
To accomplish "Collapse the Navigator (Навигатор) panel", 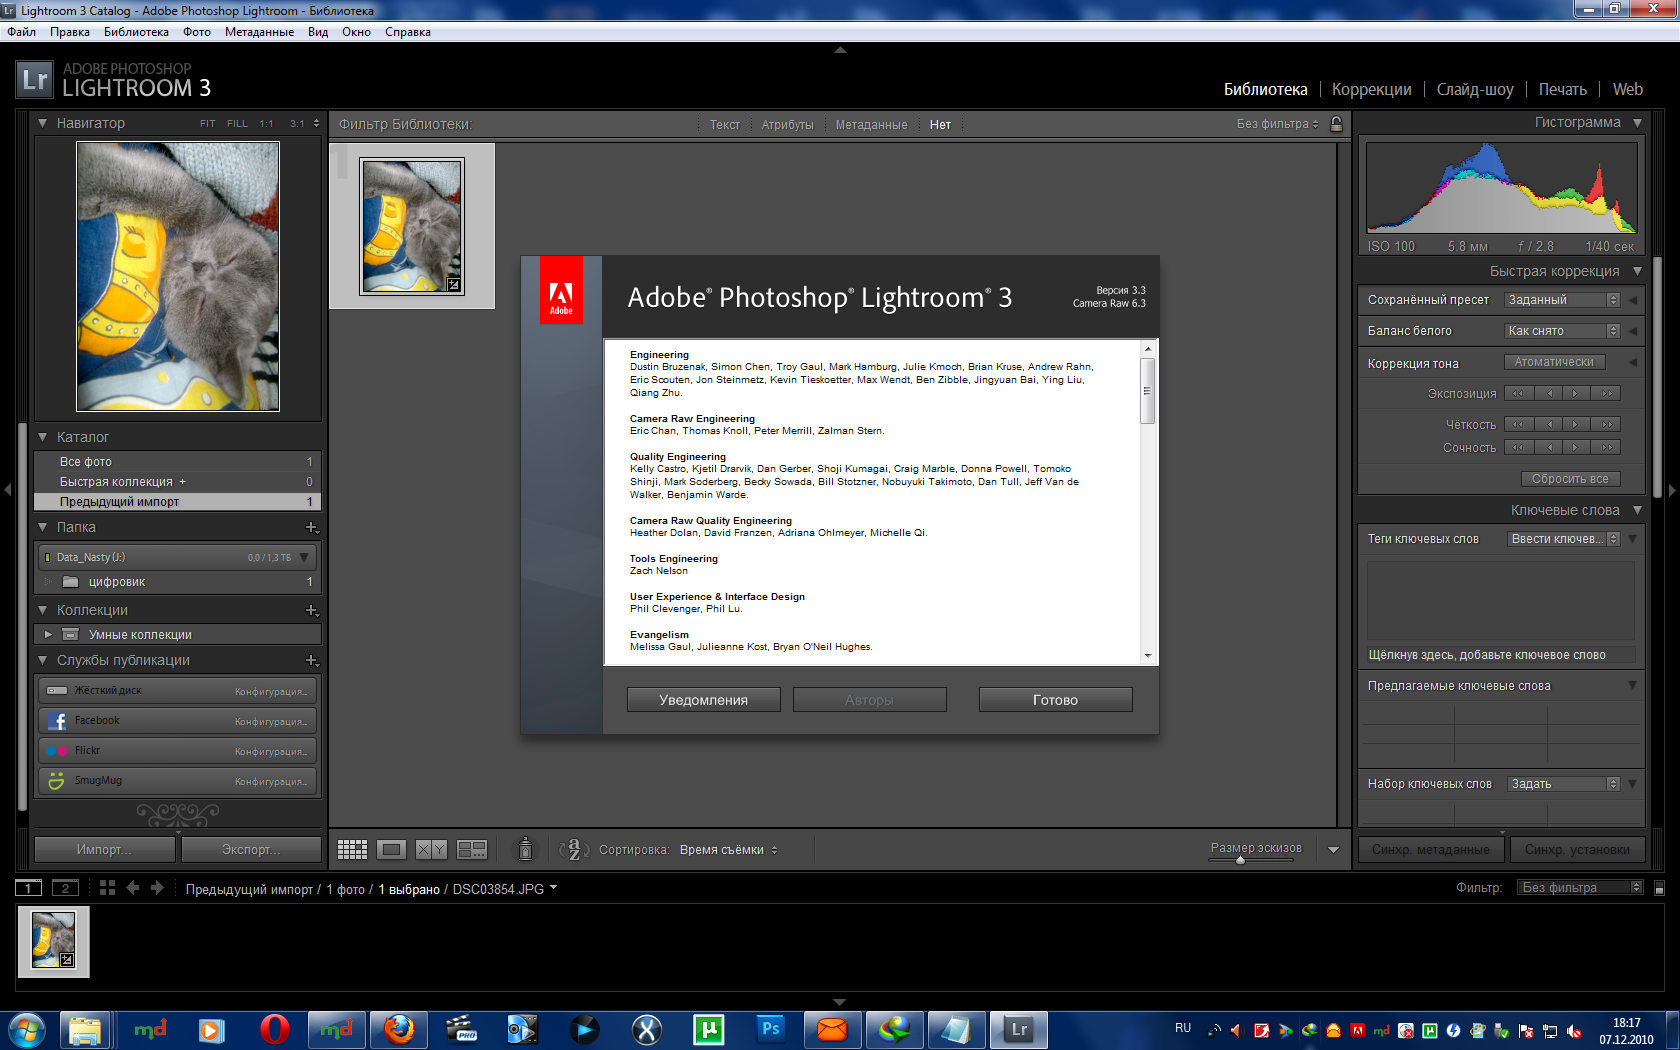I will [x=43, y=123].
